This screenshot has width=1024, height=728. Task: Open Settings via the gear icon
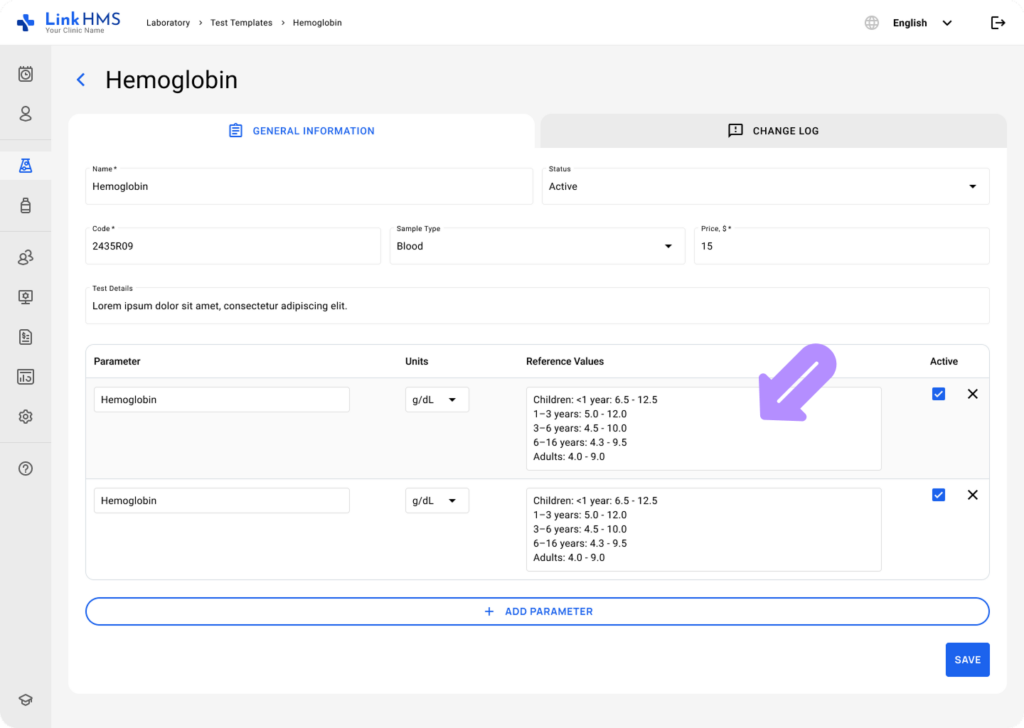point(25,416)
